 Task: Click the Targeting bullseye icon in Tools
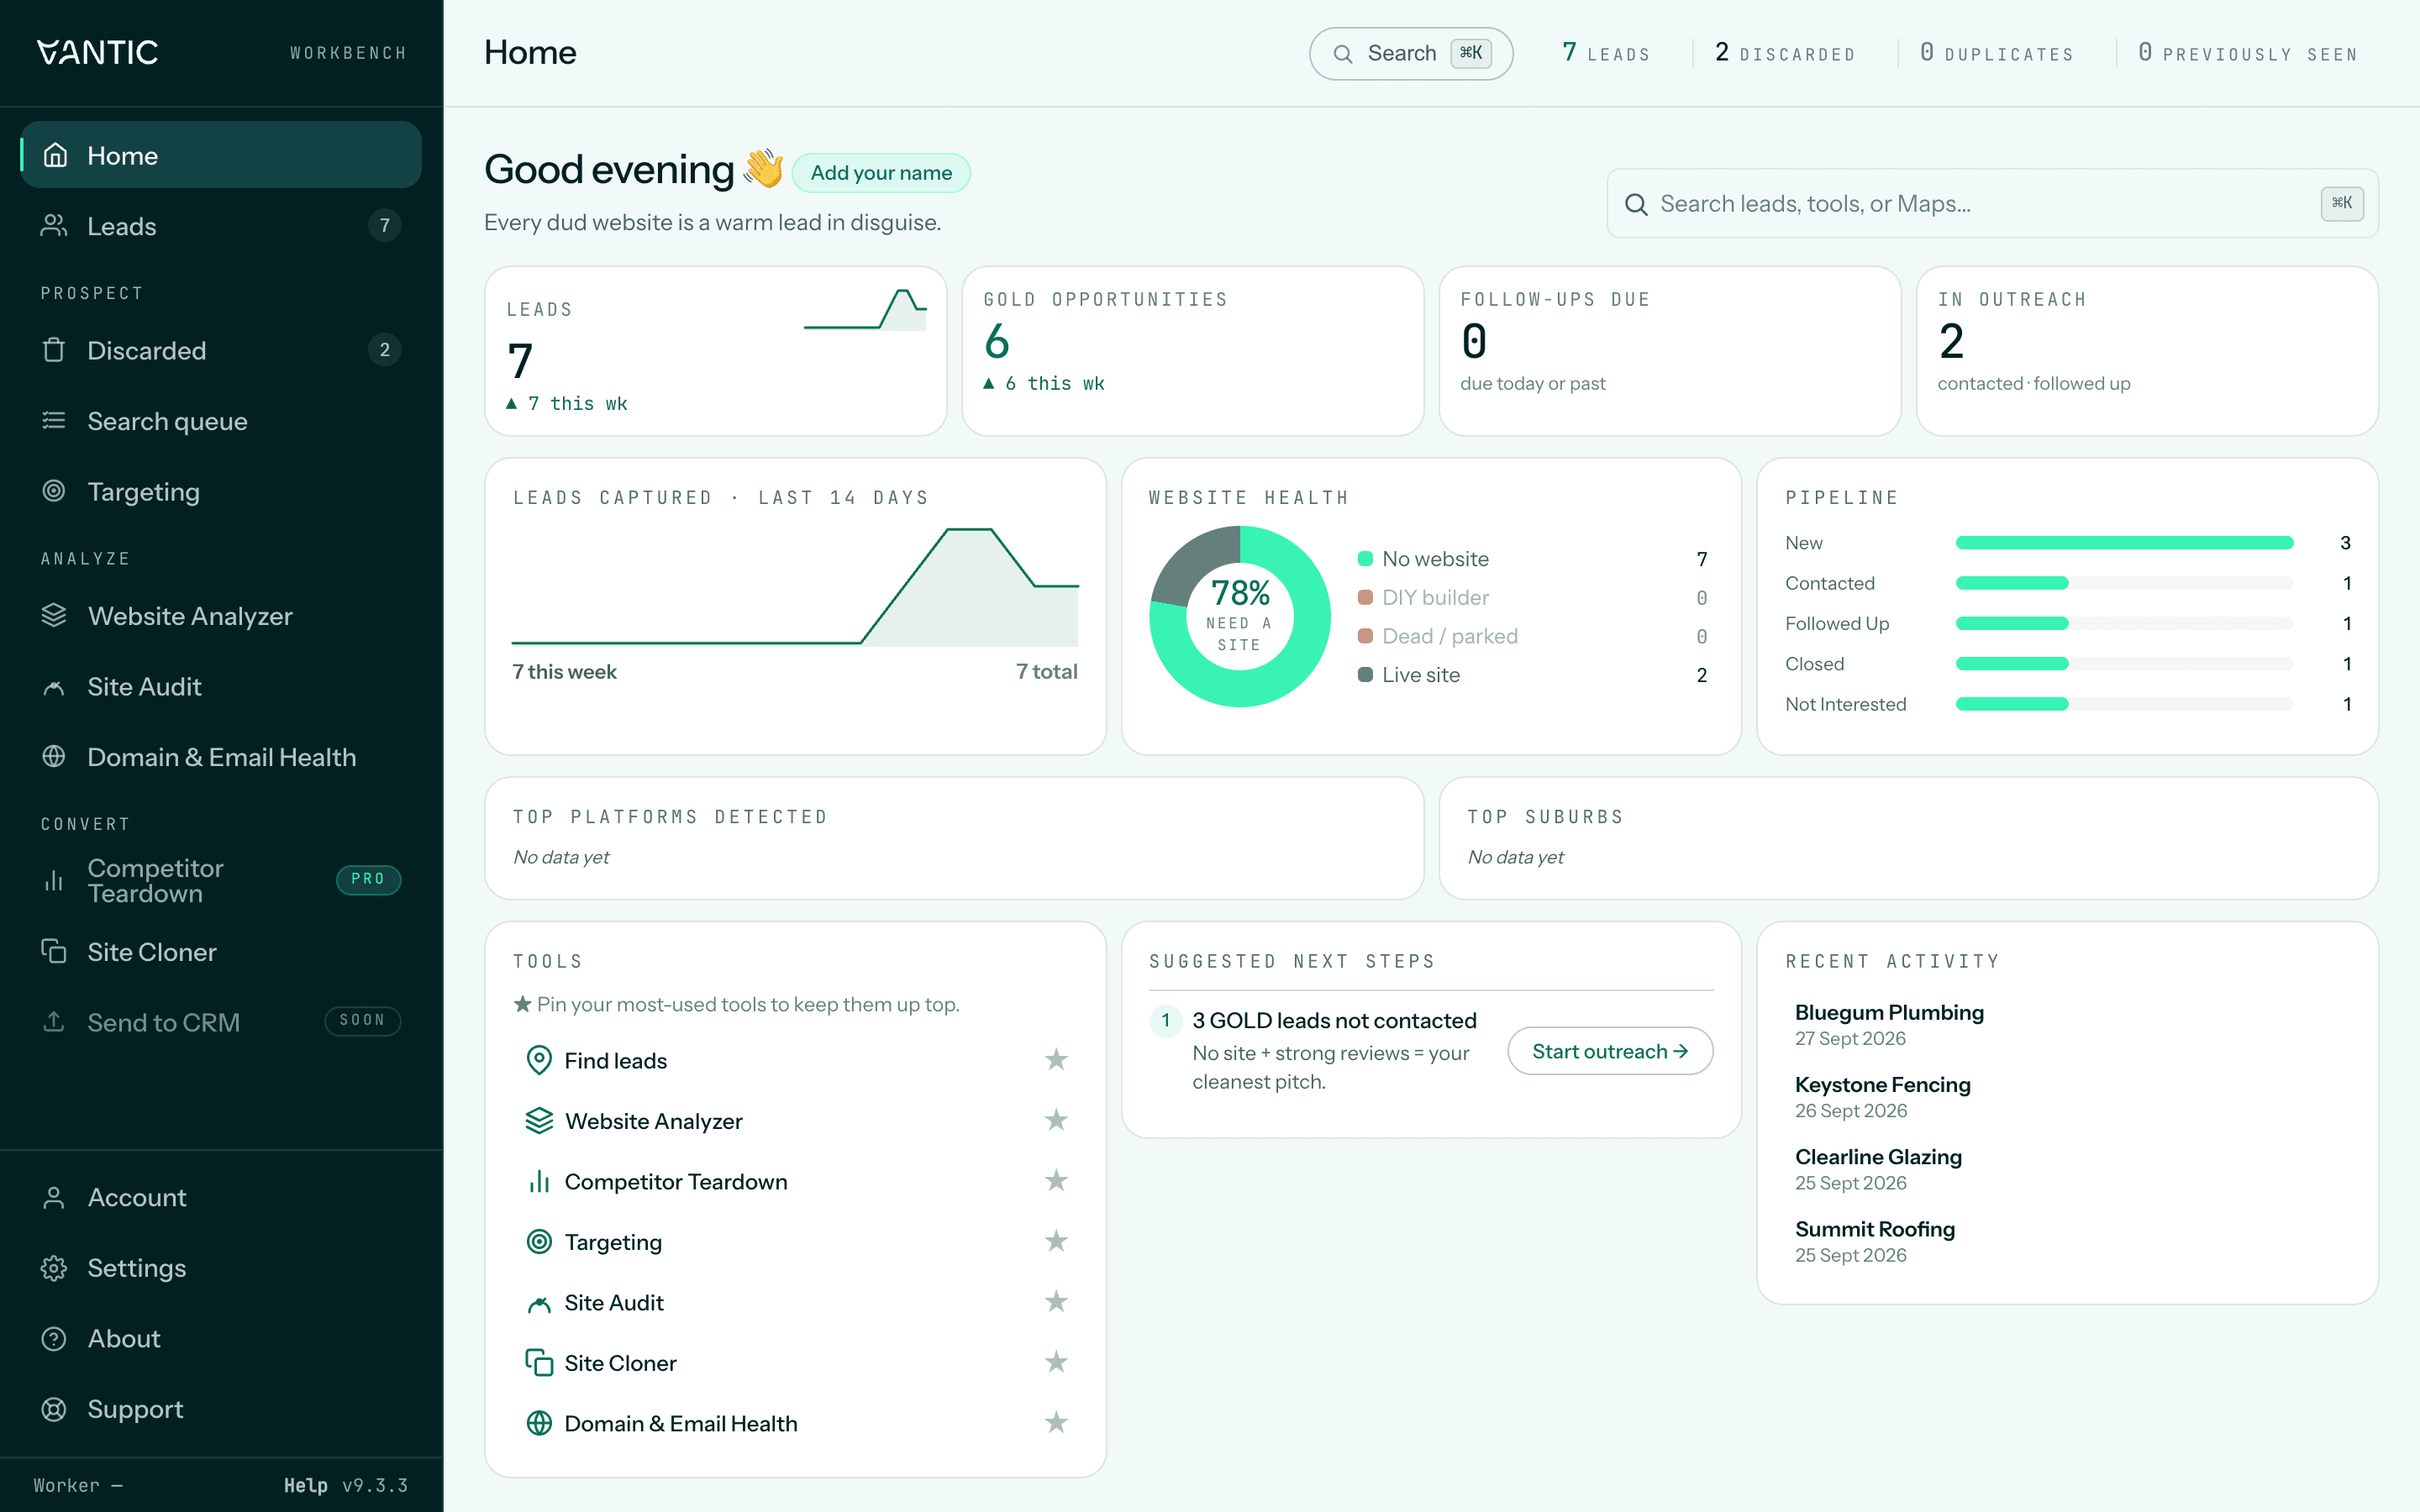pos(539,1242)
